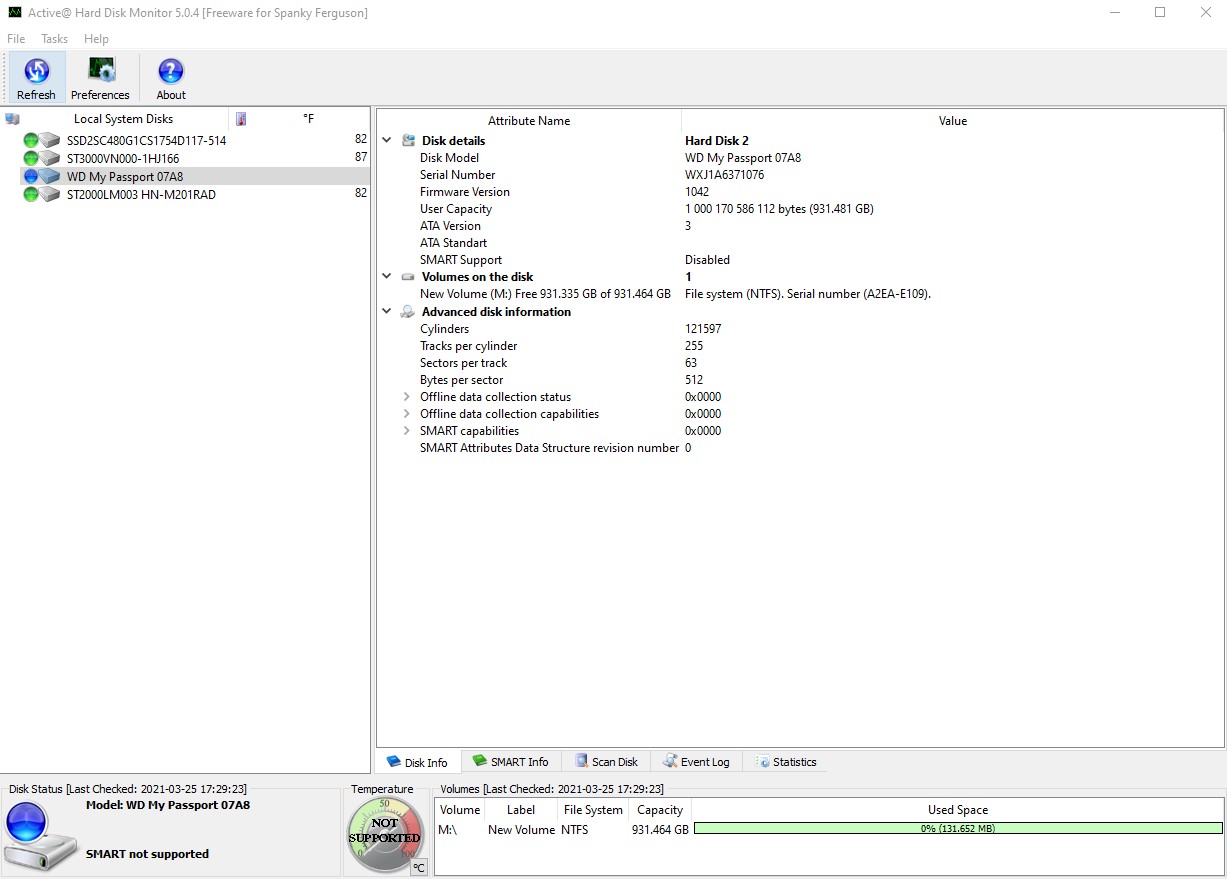
Task: Click the Local System Disks computer icon
Action: point(12,119)
